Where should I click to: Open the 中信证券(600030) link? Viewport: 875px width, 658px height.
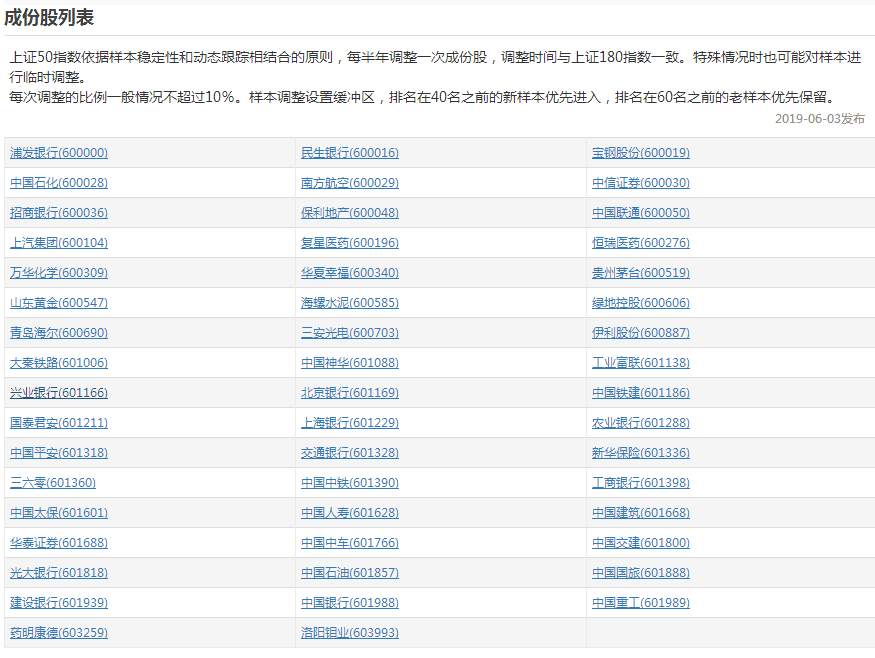click(x=641, y=183)
